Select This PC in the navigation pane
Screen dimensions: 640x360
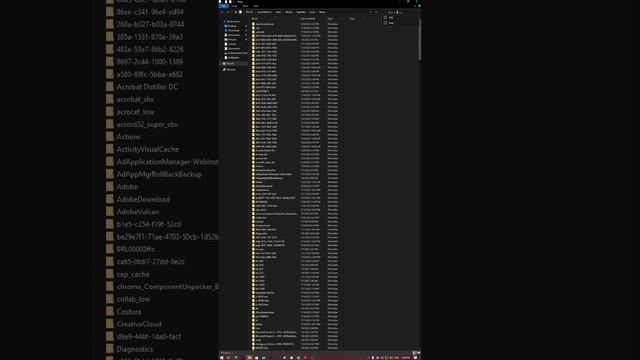pyautogui.click(x=231, y=64)
